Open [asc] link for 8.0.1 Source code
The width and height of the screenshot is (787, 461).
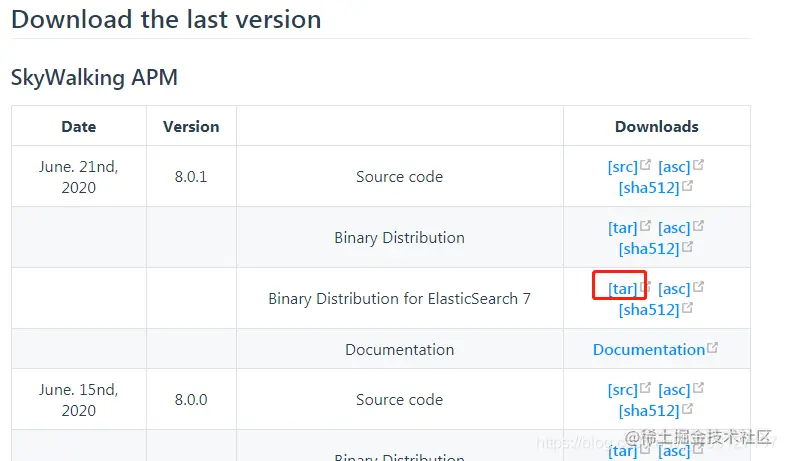pyautogui.click(x=674, y=167)
